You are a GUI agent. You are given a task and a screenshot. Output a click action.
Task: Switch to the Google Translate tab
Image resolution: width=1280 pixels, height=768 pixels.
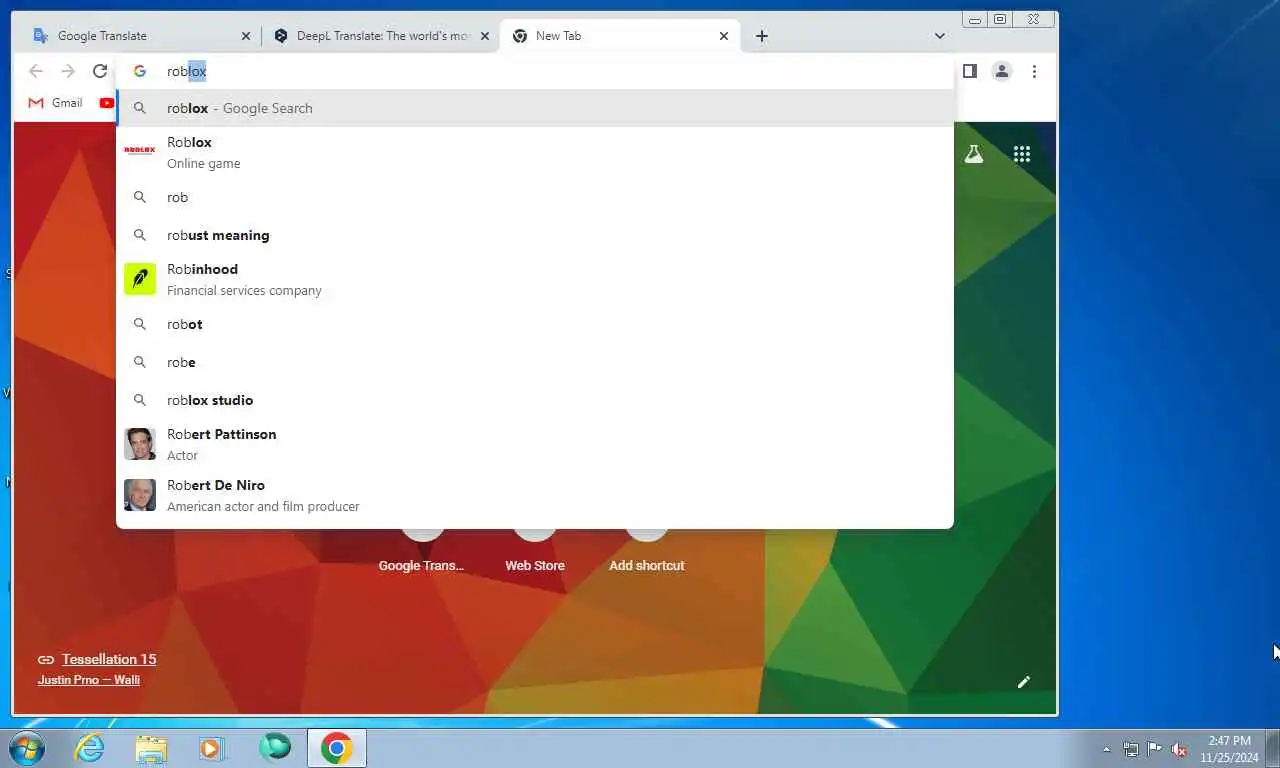point(141,36)
